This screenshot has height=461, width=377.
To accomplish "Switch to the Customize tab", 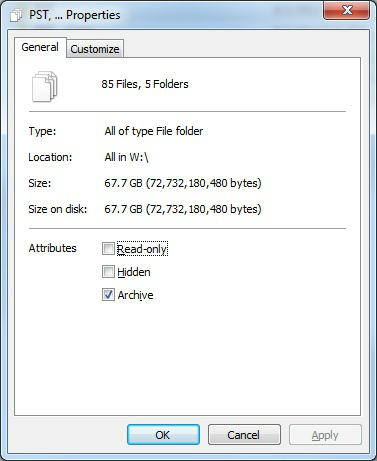I will tap(95, 49).
